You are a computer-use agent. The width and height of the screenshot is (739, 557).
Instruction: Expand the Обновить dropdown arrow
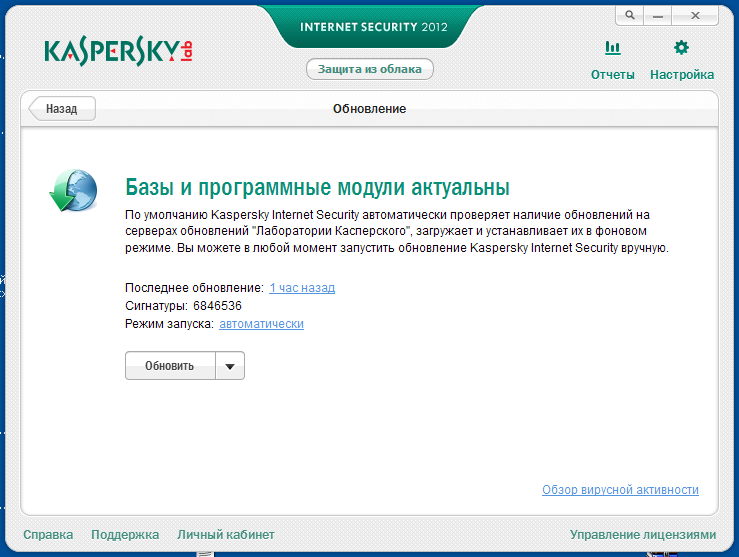pyautogui.click(x=230, y=366)
